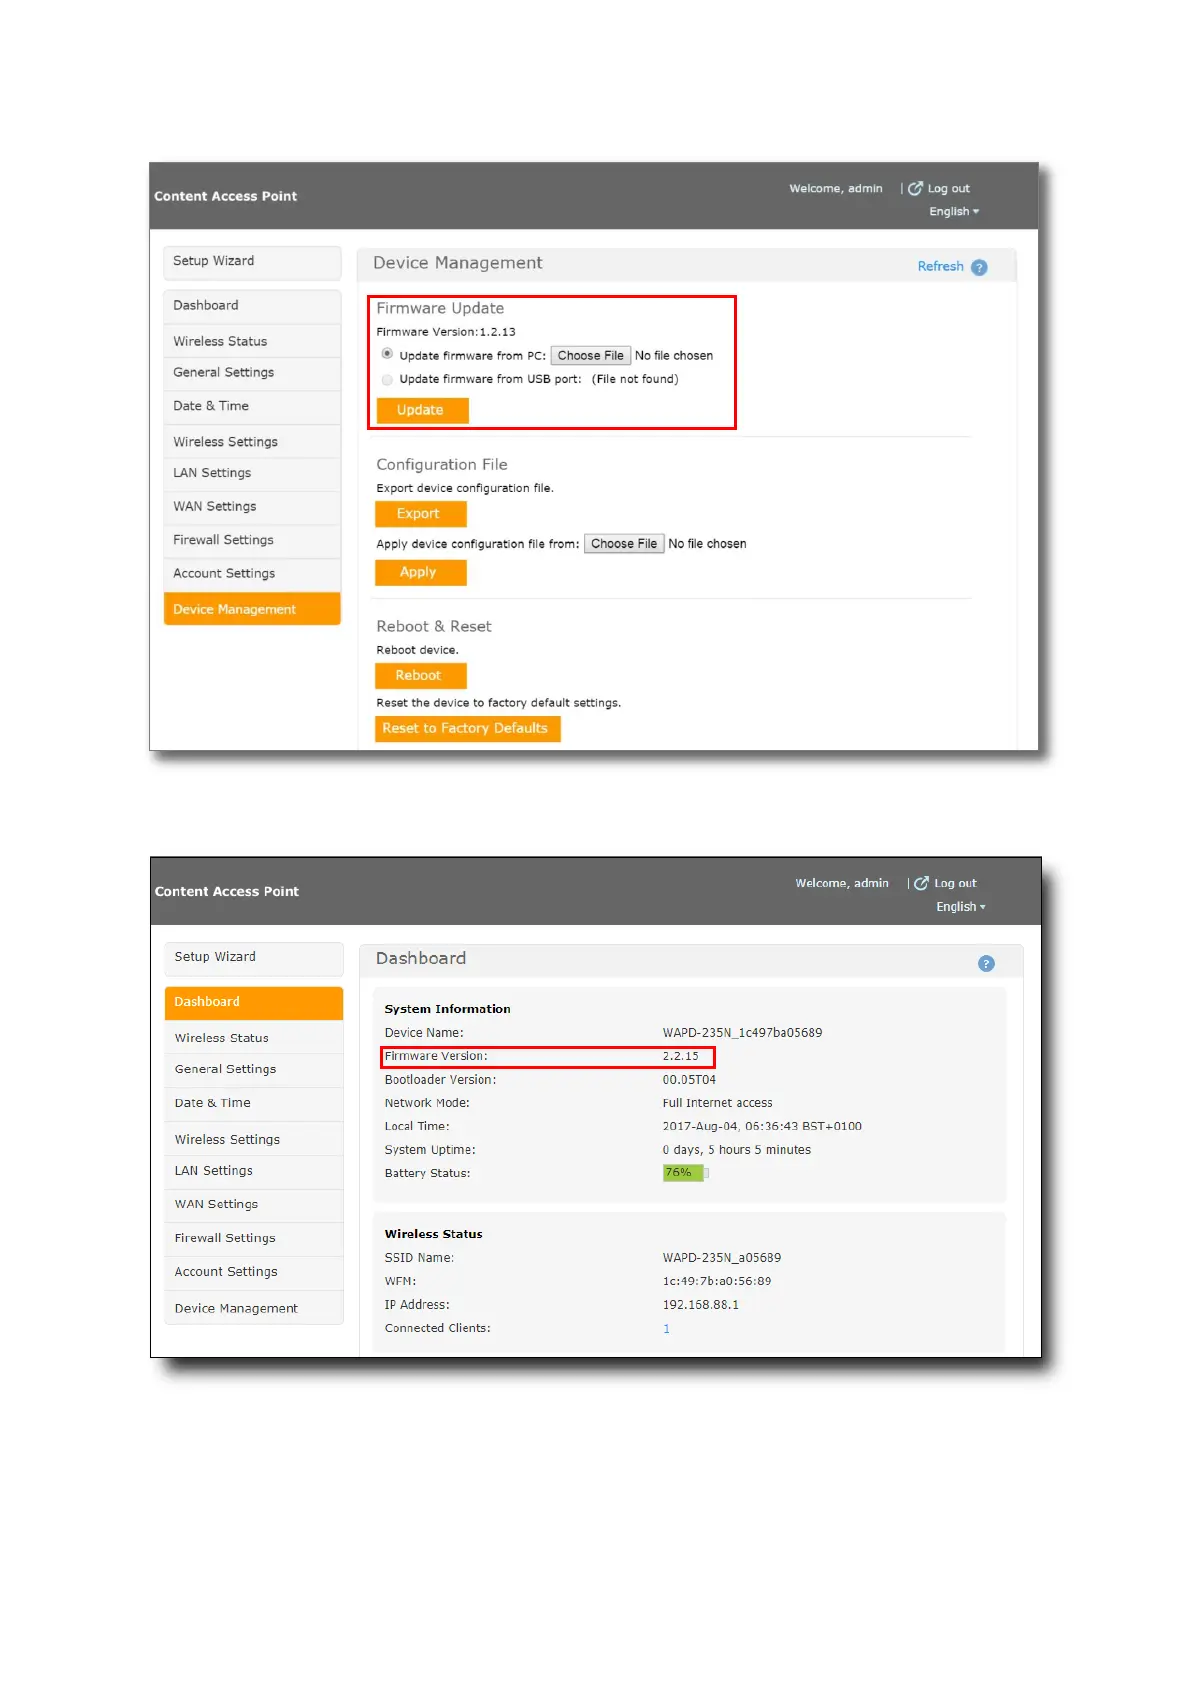Open the English language dropdown in the bottom screenshot
The image size is (1191, 1684).
pyautogui.click(x=961, y=907)
